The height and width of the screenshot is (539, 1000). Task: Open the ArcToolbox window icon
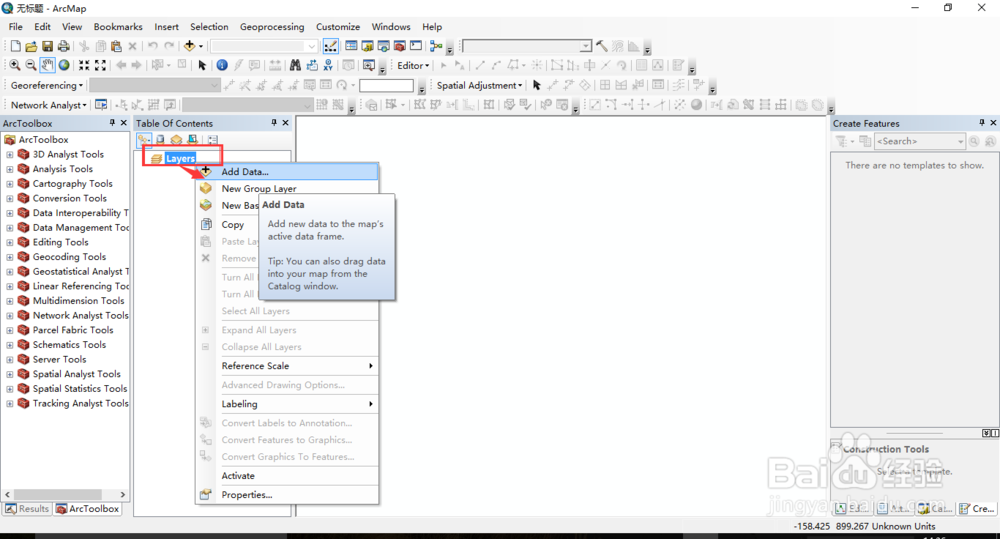[x=399, y=46]
